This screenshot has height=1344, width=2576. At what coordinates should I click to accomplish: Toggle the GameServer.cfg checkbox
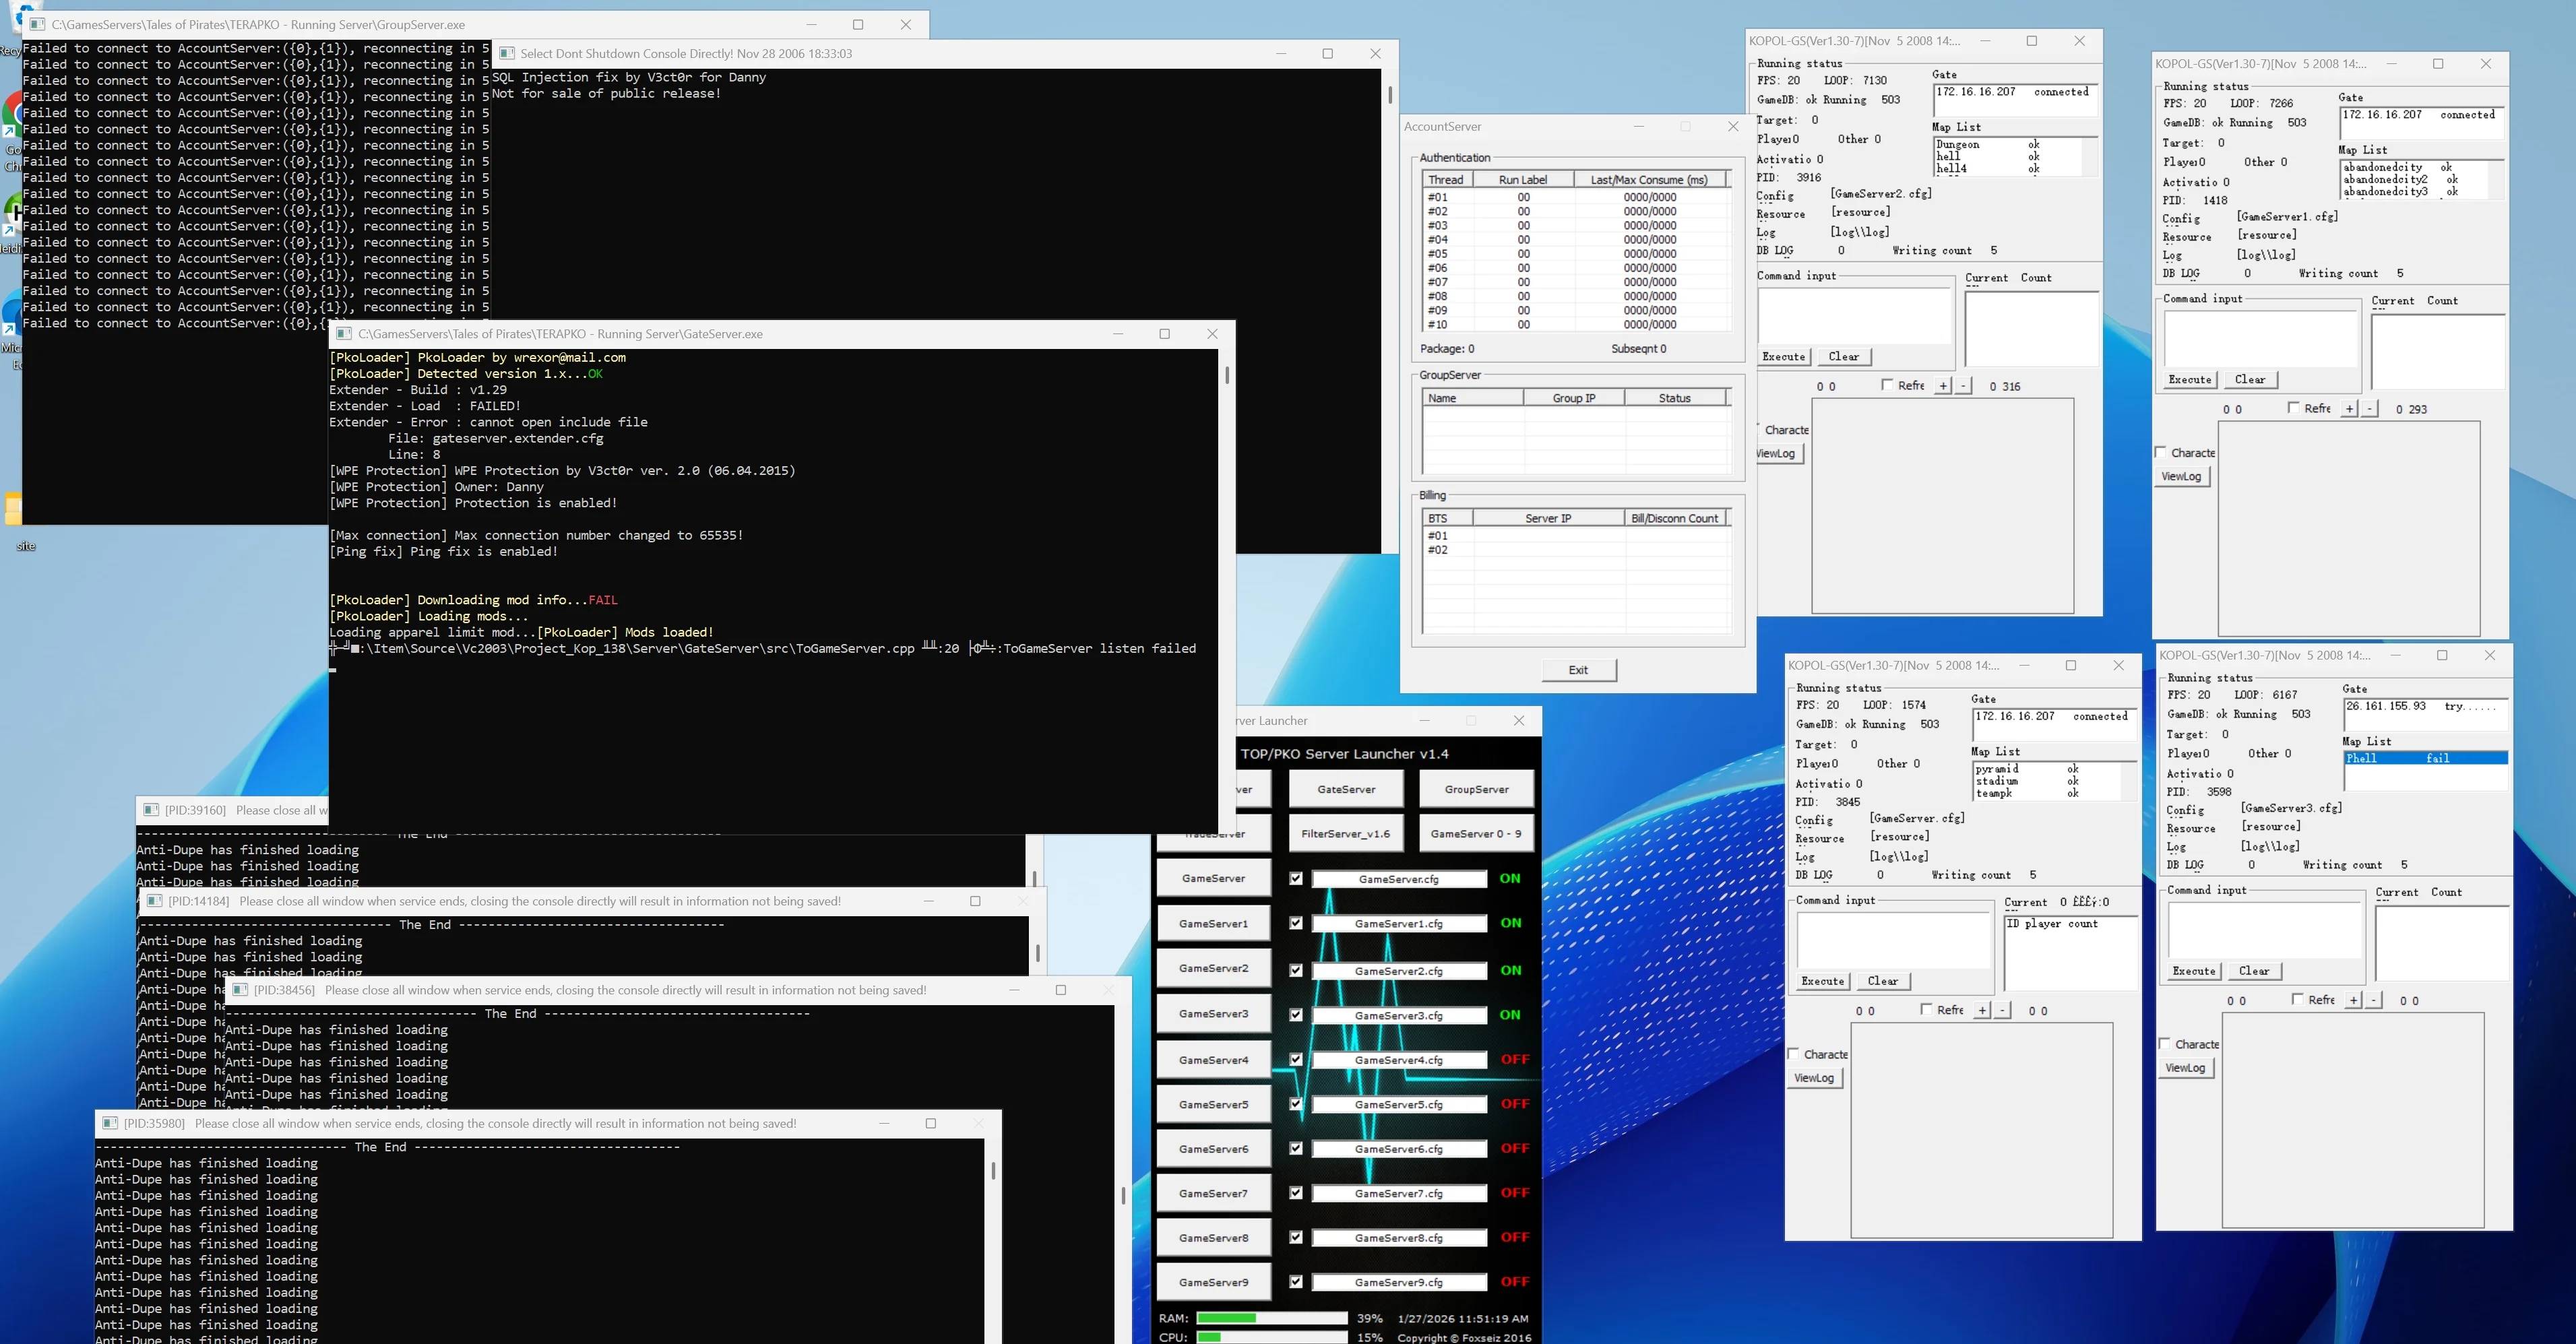[x=1296, y=878]
